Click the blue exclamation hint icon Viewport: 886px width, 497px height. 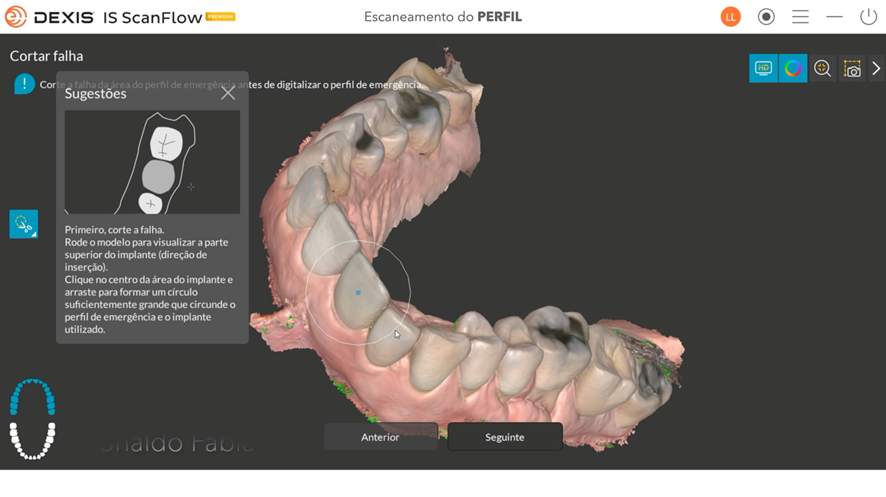pos(24,84)
